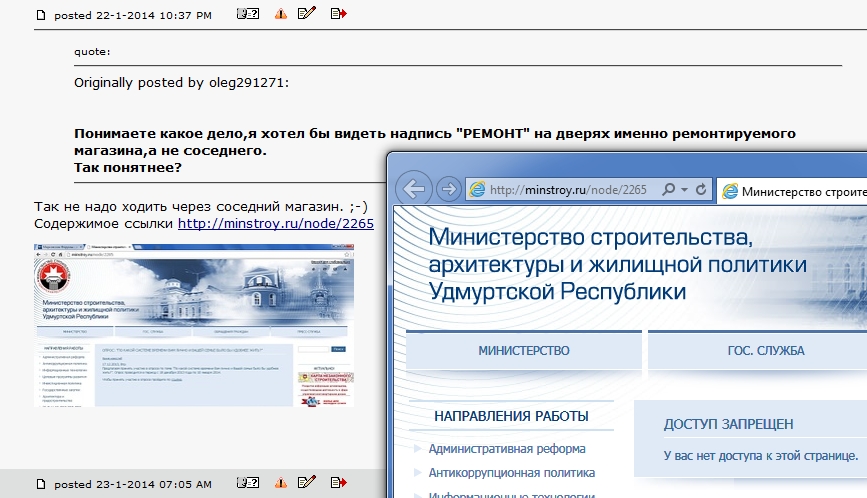Click edit post icon in 22-1-2014 post
867x498 pixels.
[x=307, y=13]
